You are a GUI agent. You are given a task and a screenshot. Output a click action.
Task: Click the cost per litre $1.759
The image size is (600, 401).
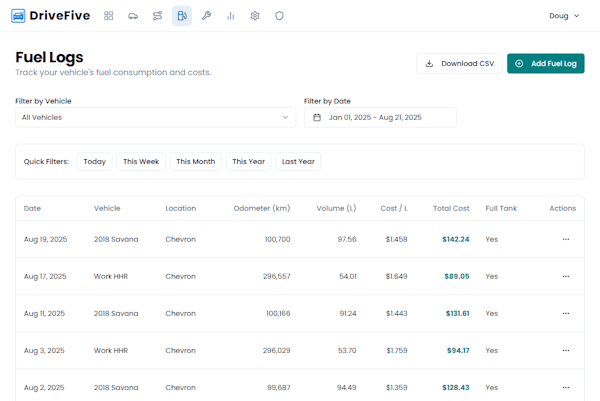tap(396, 350)
